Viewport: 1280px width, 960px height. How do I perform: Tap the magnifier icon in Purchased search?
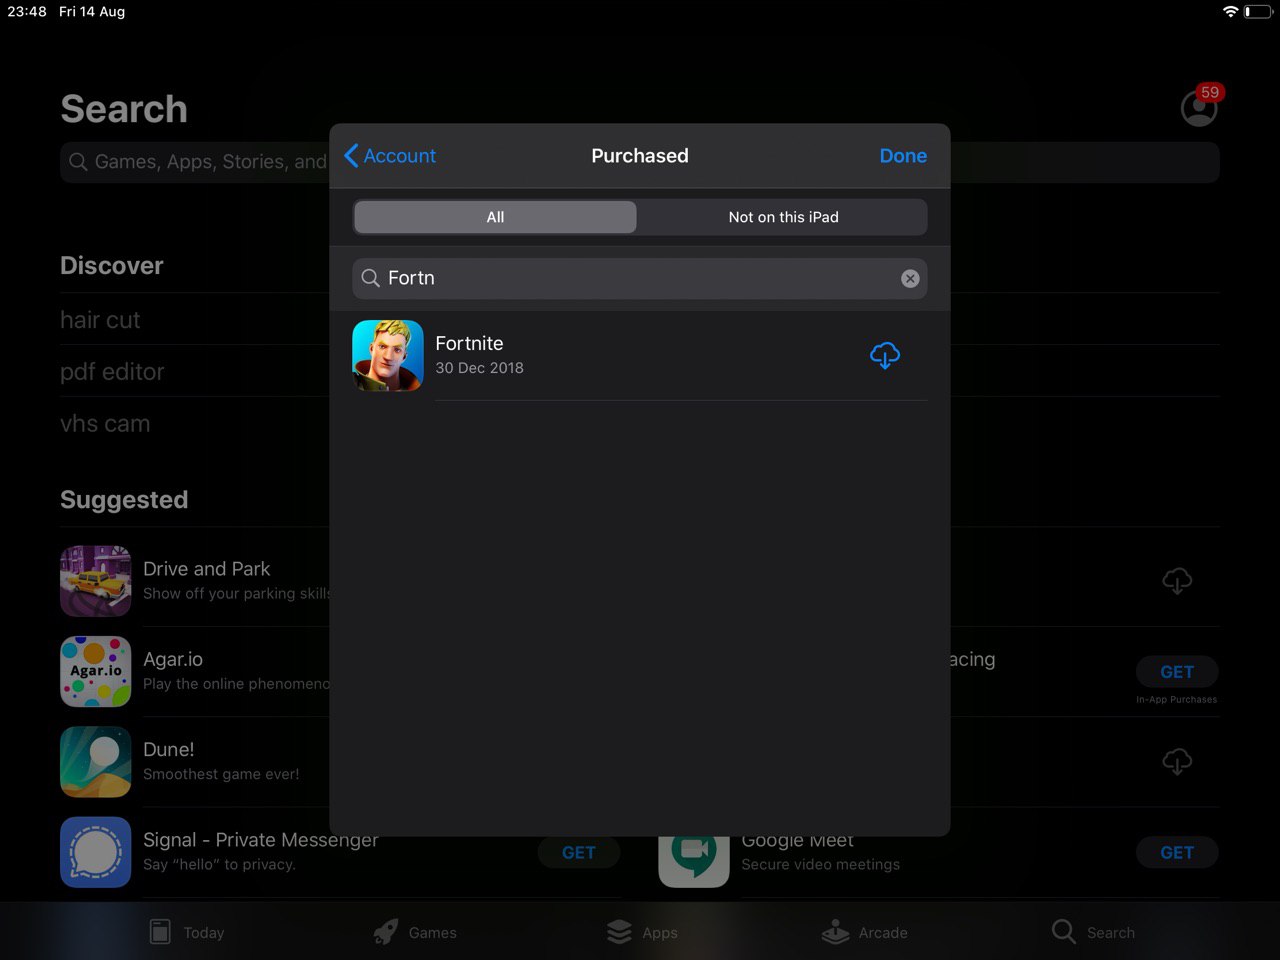[x=370, y=278]
